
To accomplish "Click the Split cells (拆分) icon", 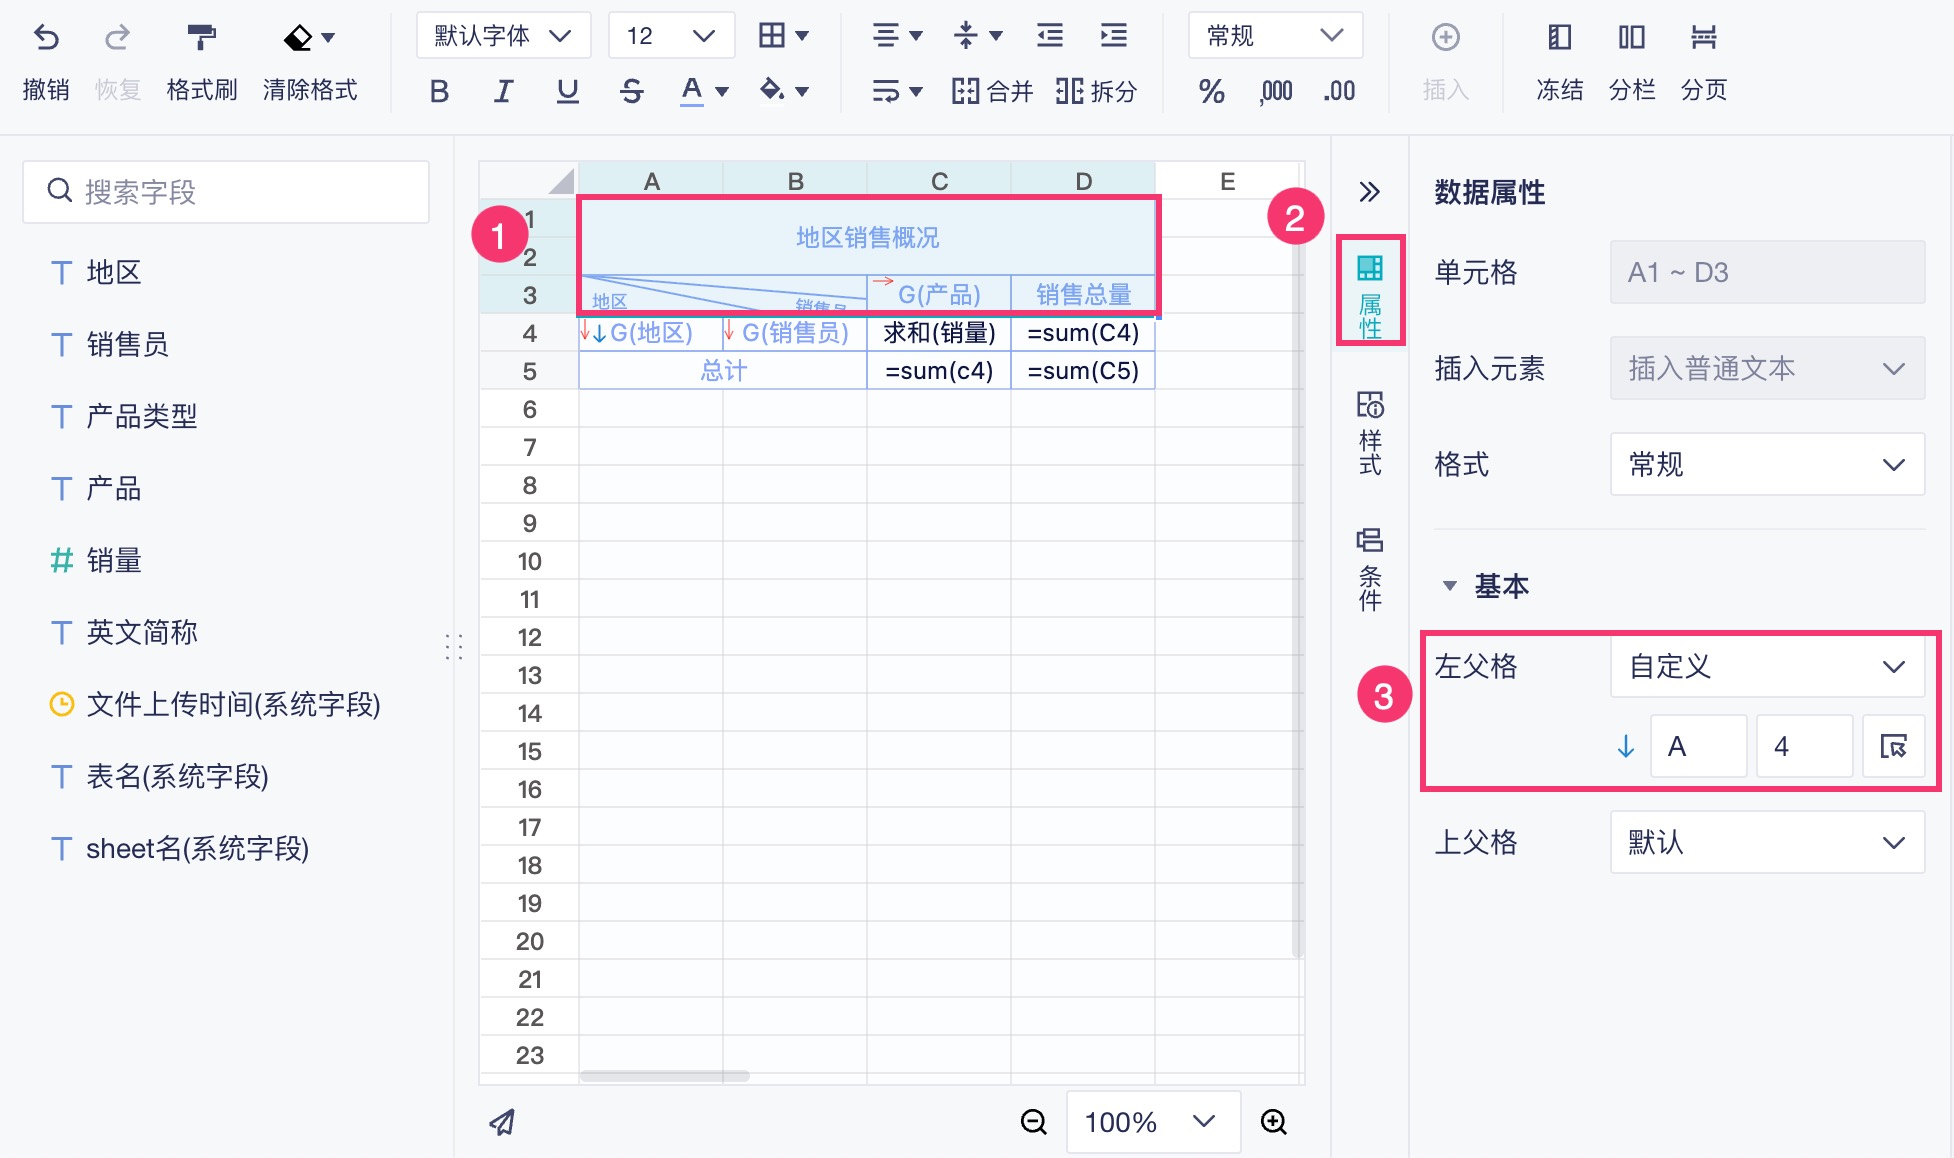I will click(1069, 91).
